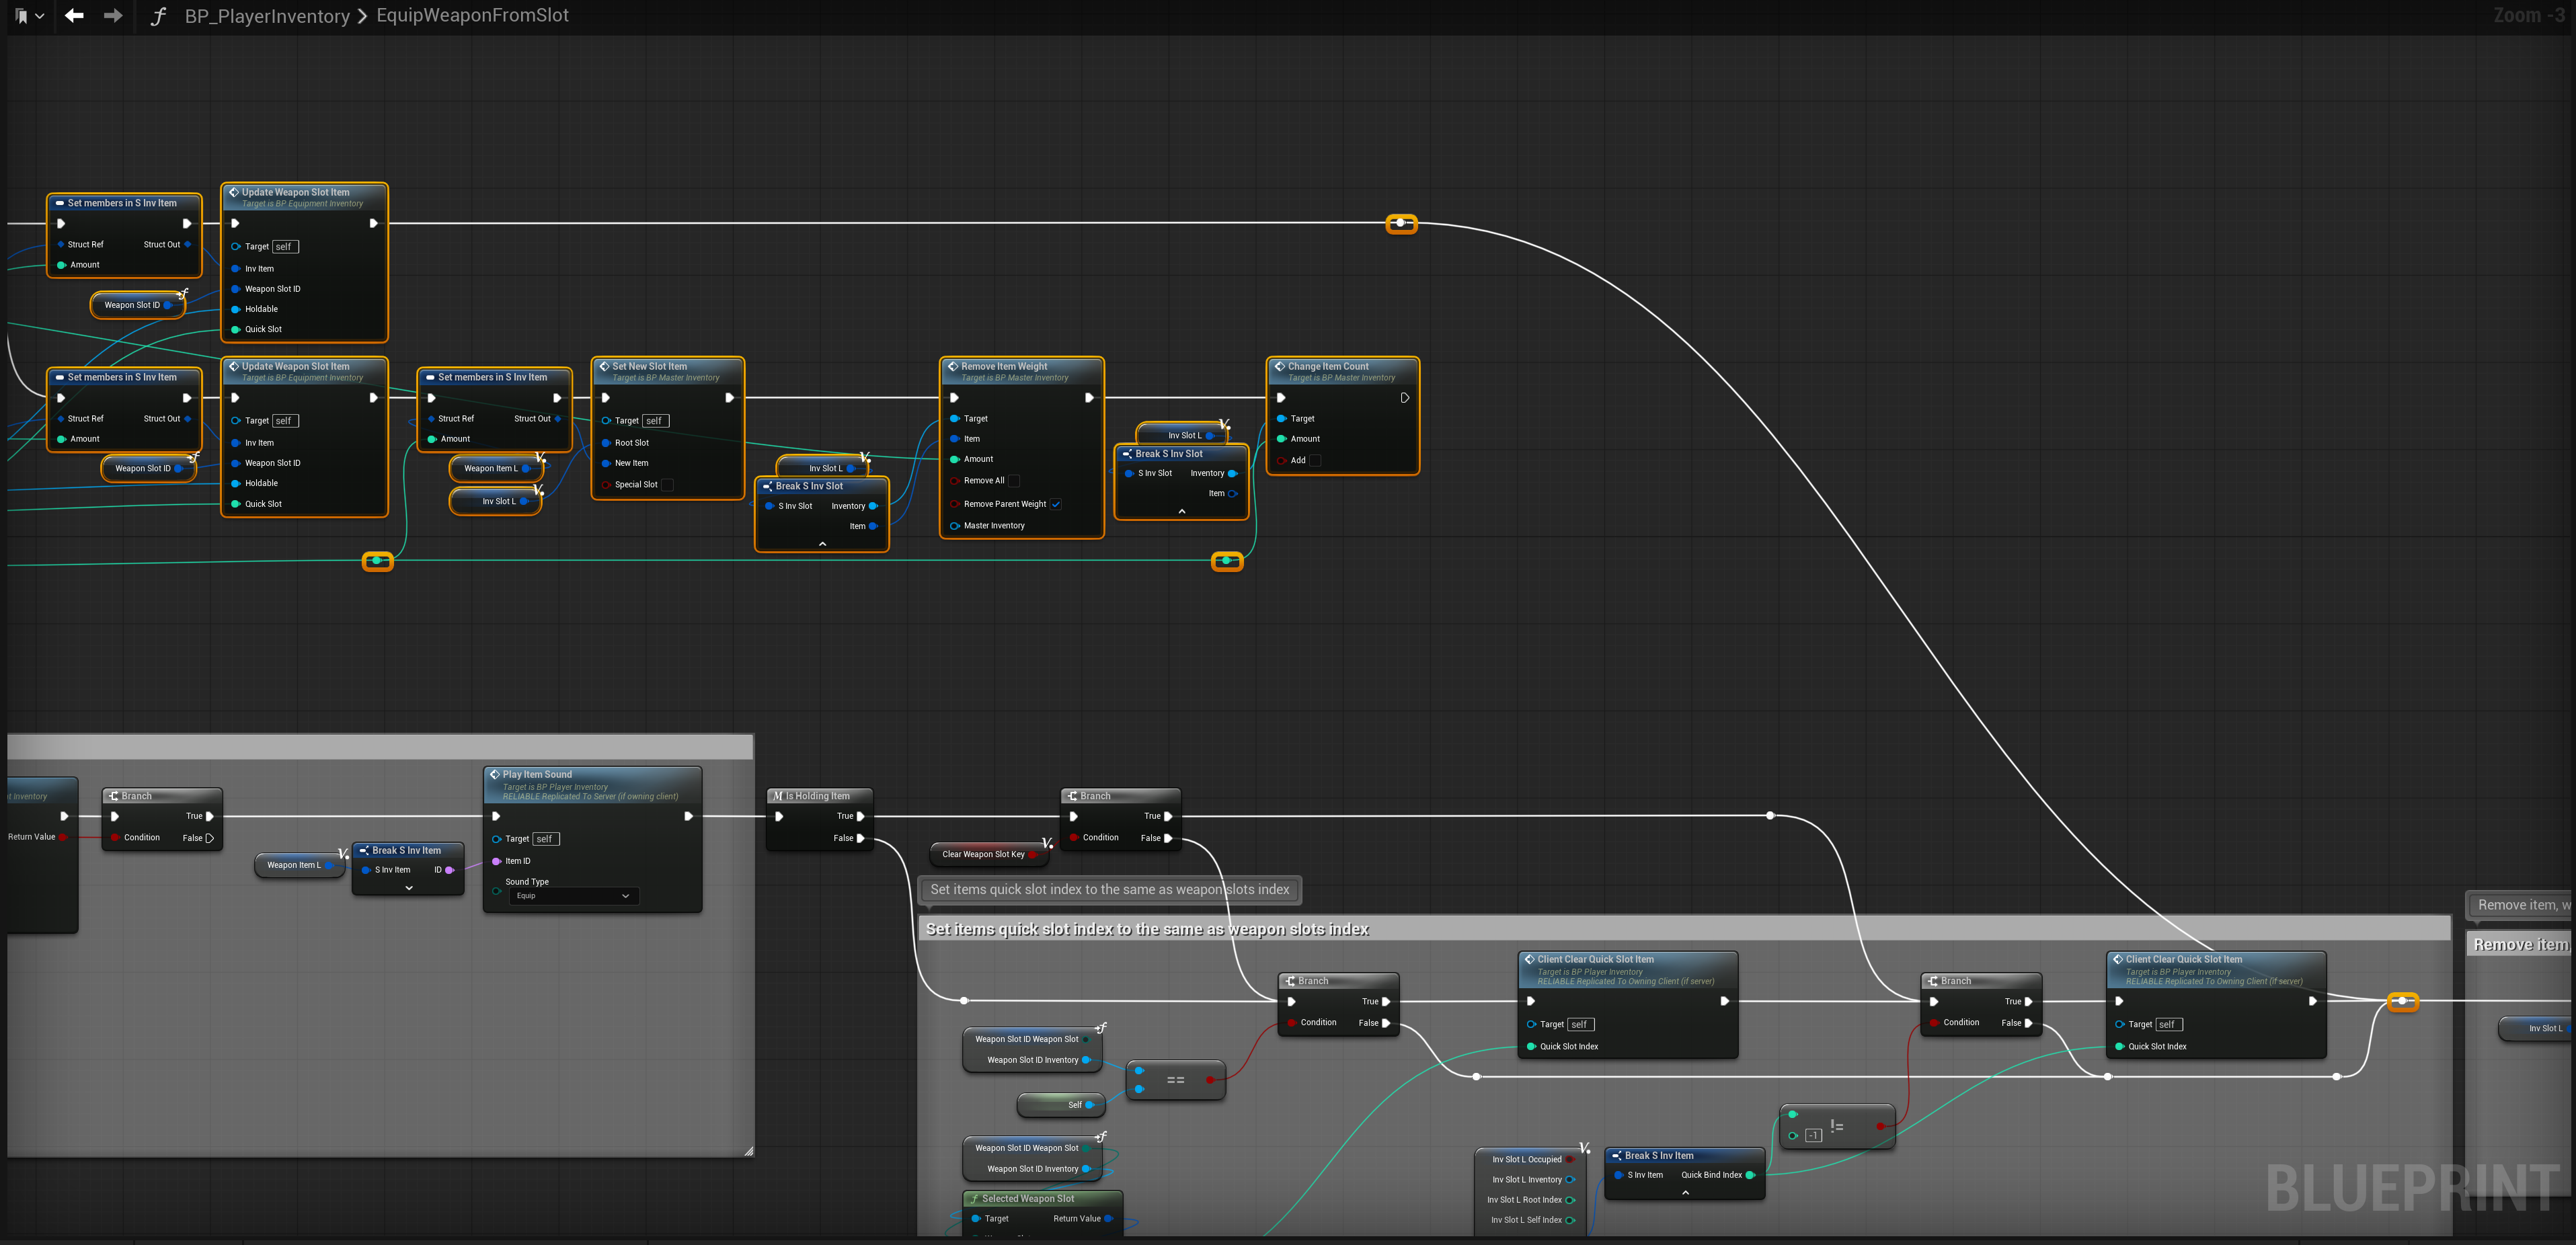Click EquipWeaponFromSlot breadcrumb item
This screenshot has height=1245, width=2576.
point(472,16)
